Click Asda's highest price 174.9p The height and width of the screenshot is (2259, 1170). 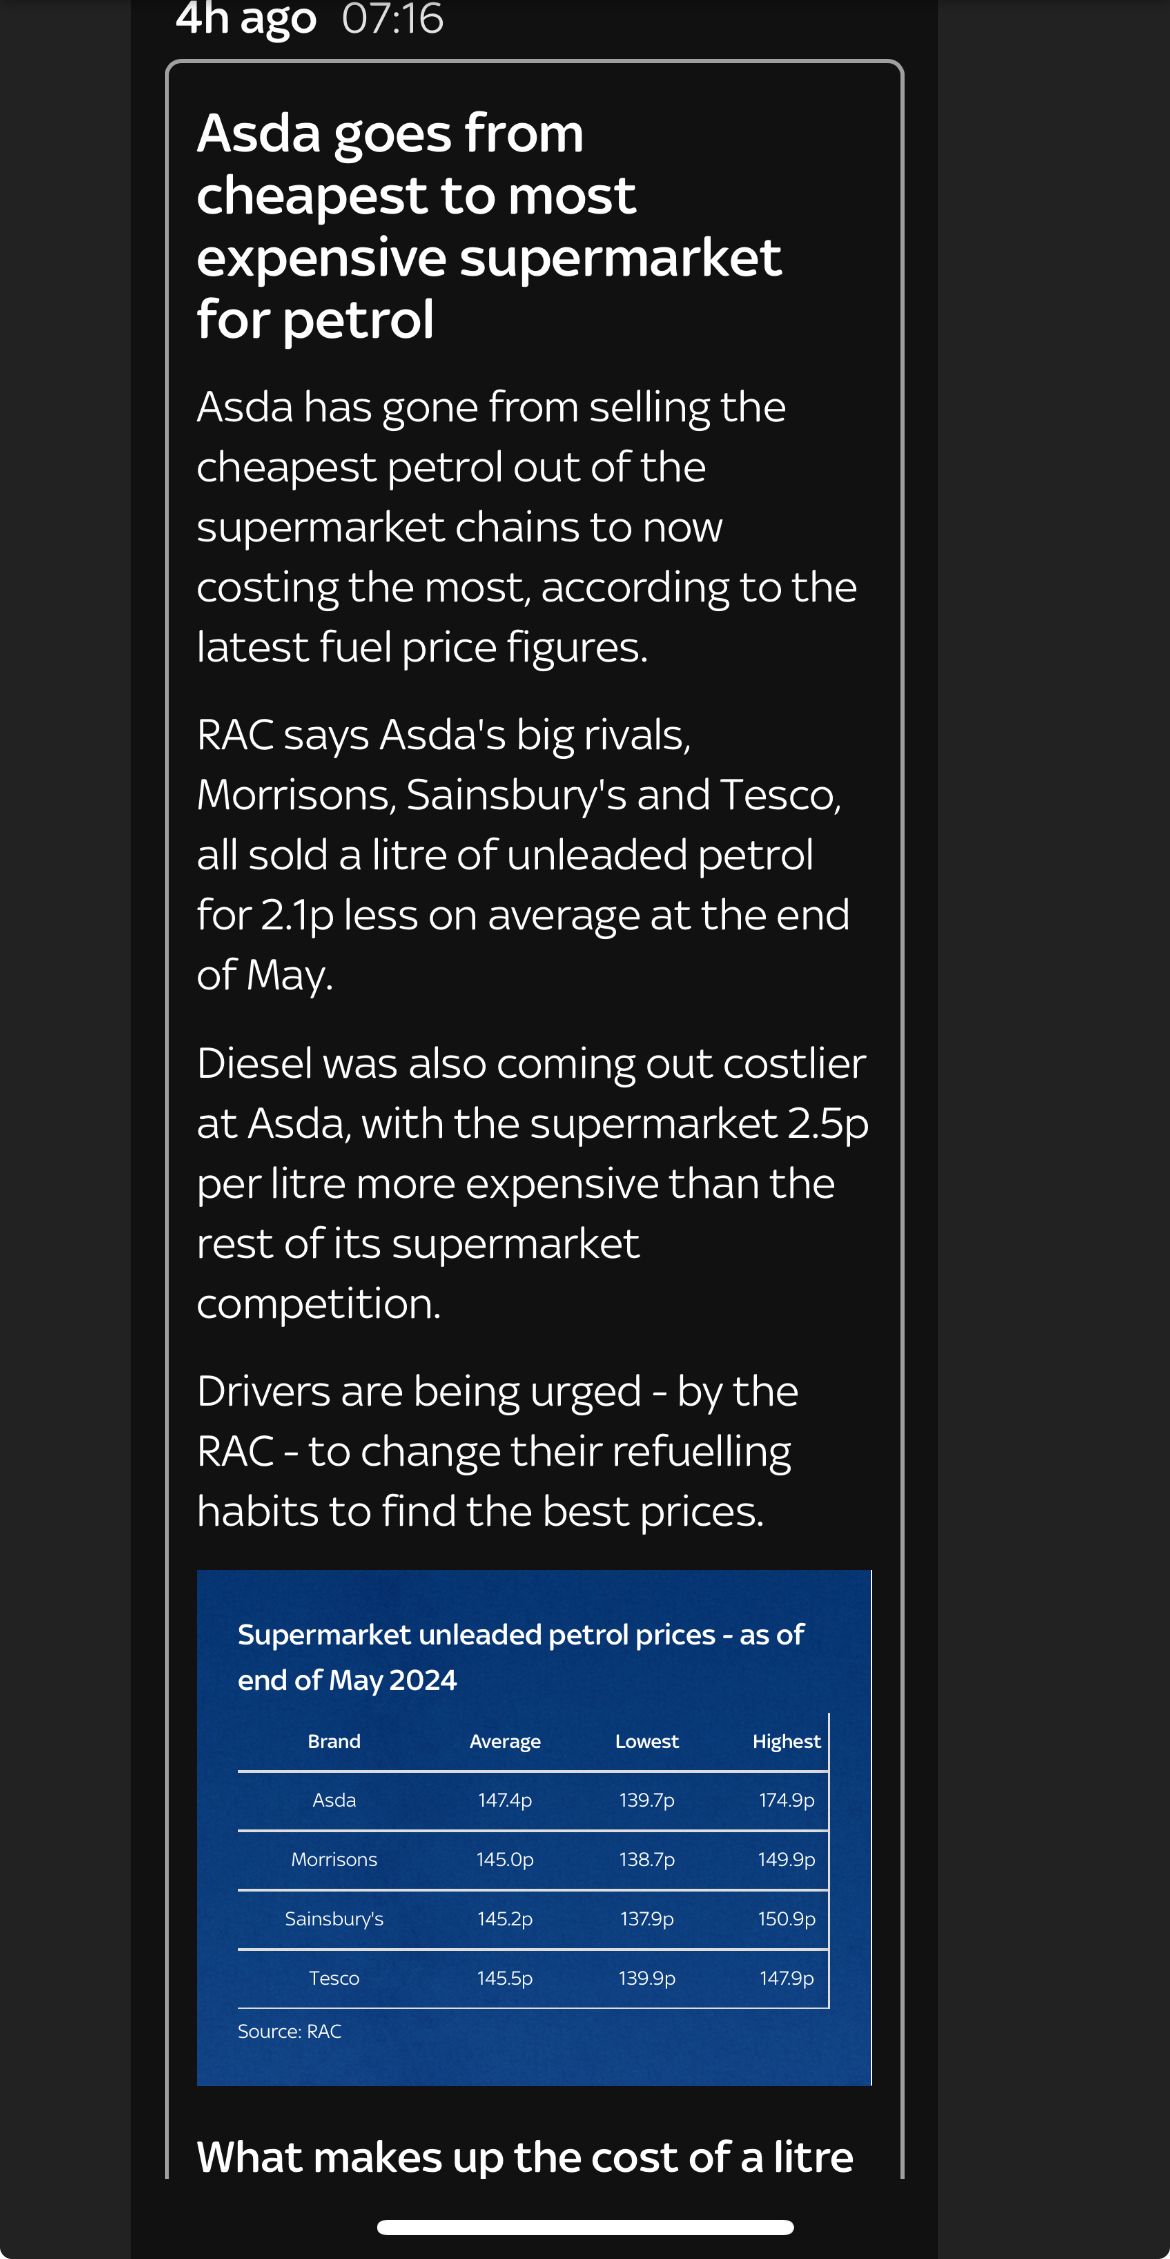[x=786, y=1800]
